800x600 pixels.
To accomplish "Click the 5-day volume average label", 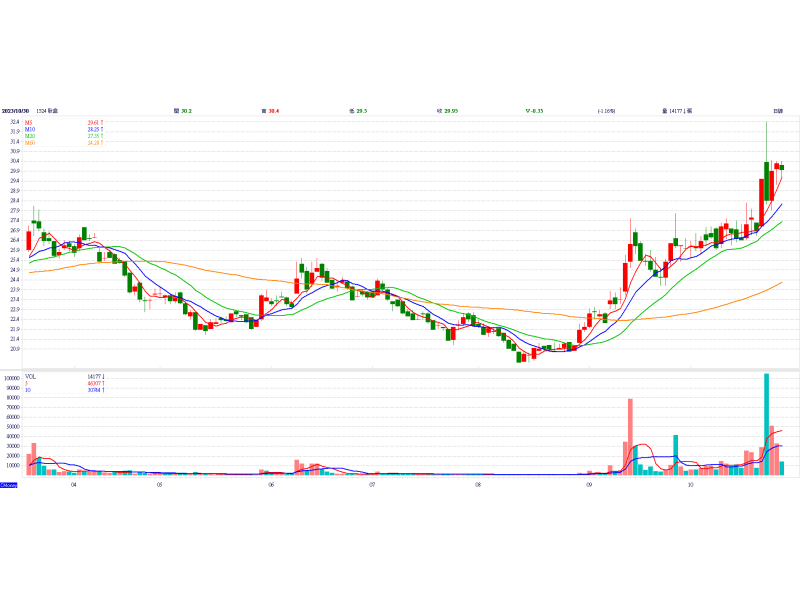I will pyautogui.click(x=28, y=383).
